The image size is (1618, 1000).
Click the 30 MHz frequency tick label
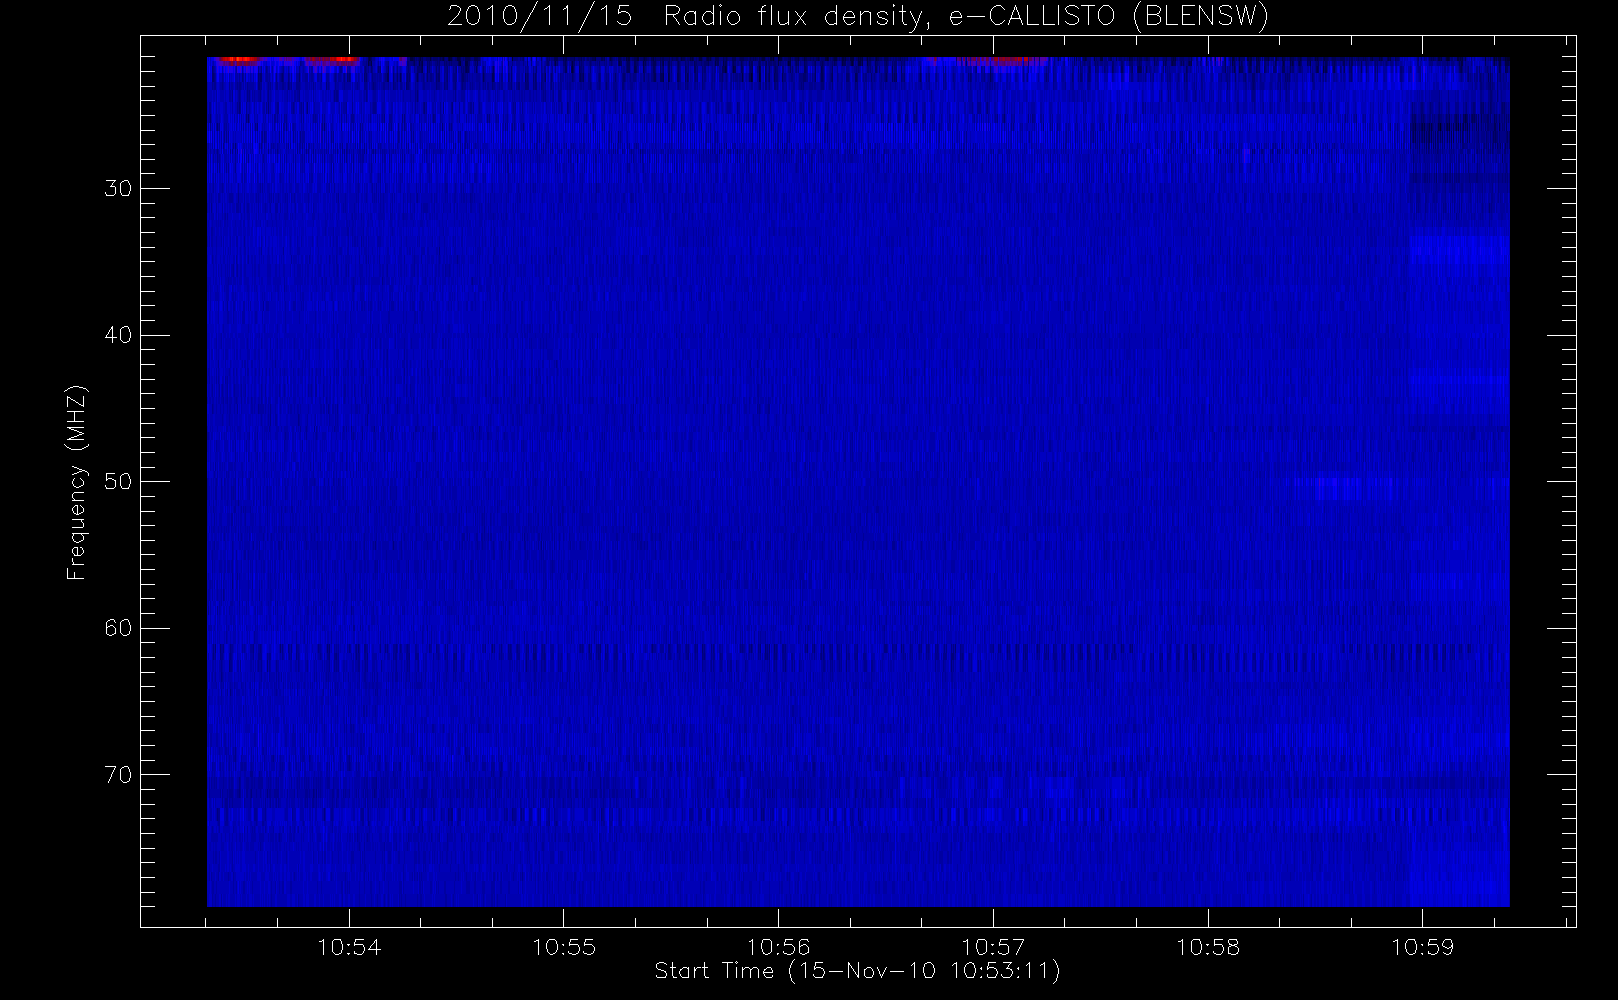pos(118,188)
